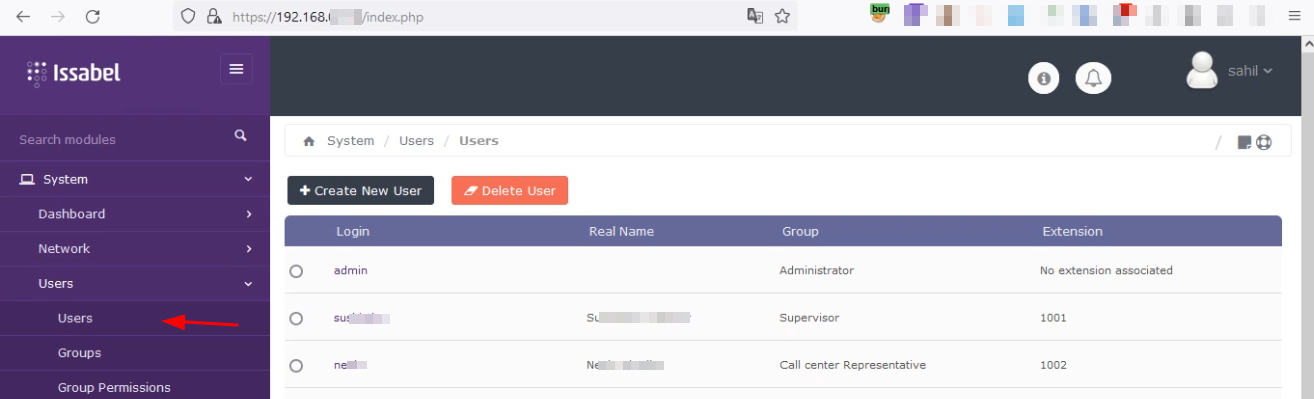Viewport: 1314px width, 399px height.
Task: Go back with the browser back arrow
Action: [23, 16]
